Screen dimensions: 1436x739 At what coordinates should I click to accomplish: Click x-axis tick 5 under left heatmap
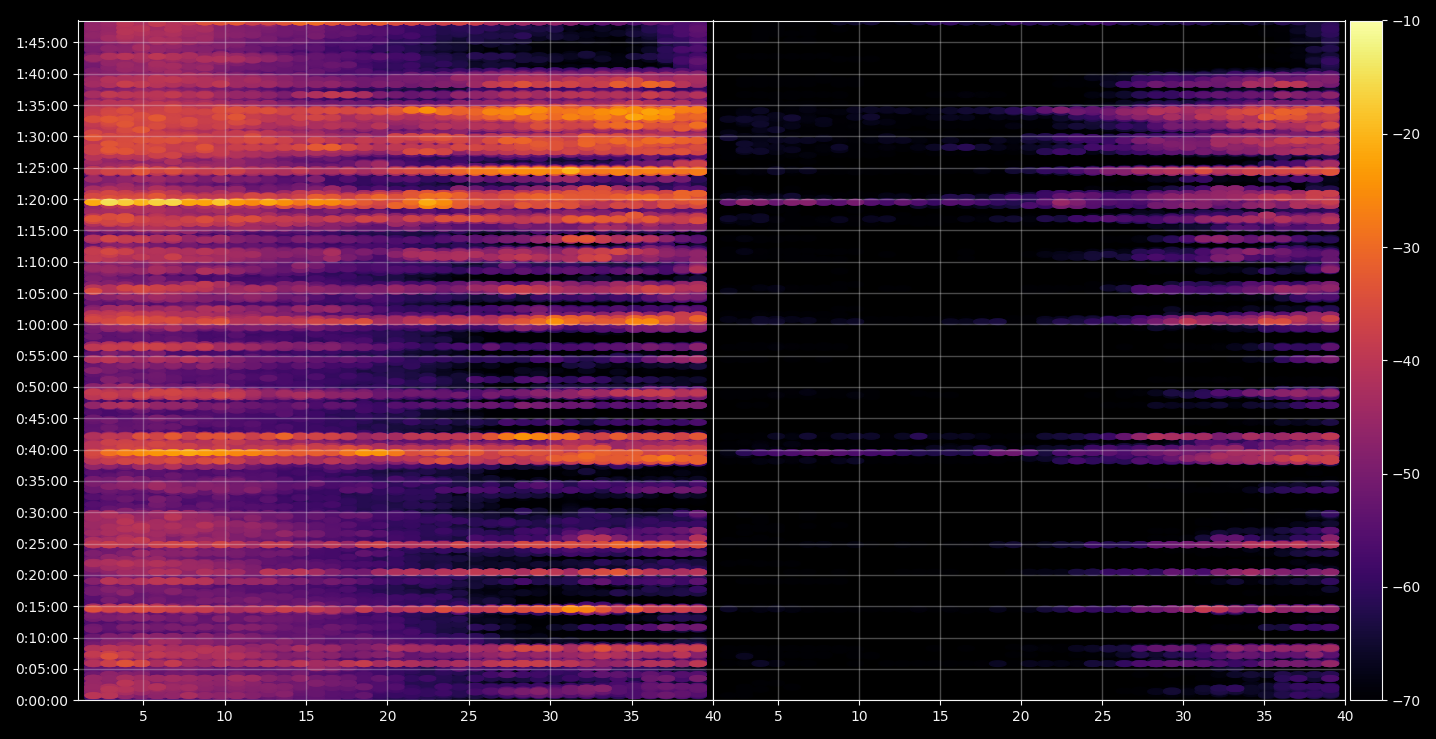143,716
